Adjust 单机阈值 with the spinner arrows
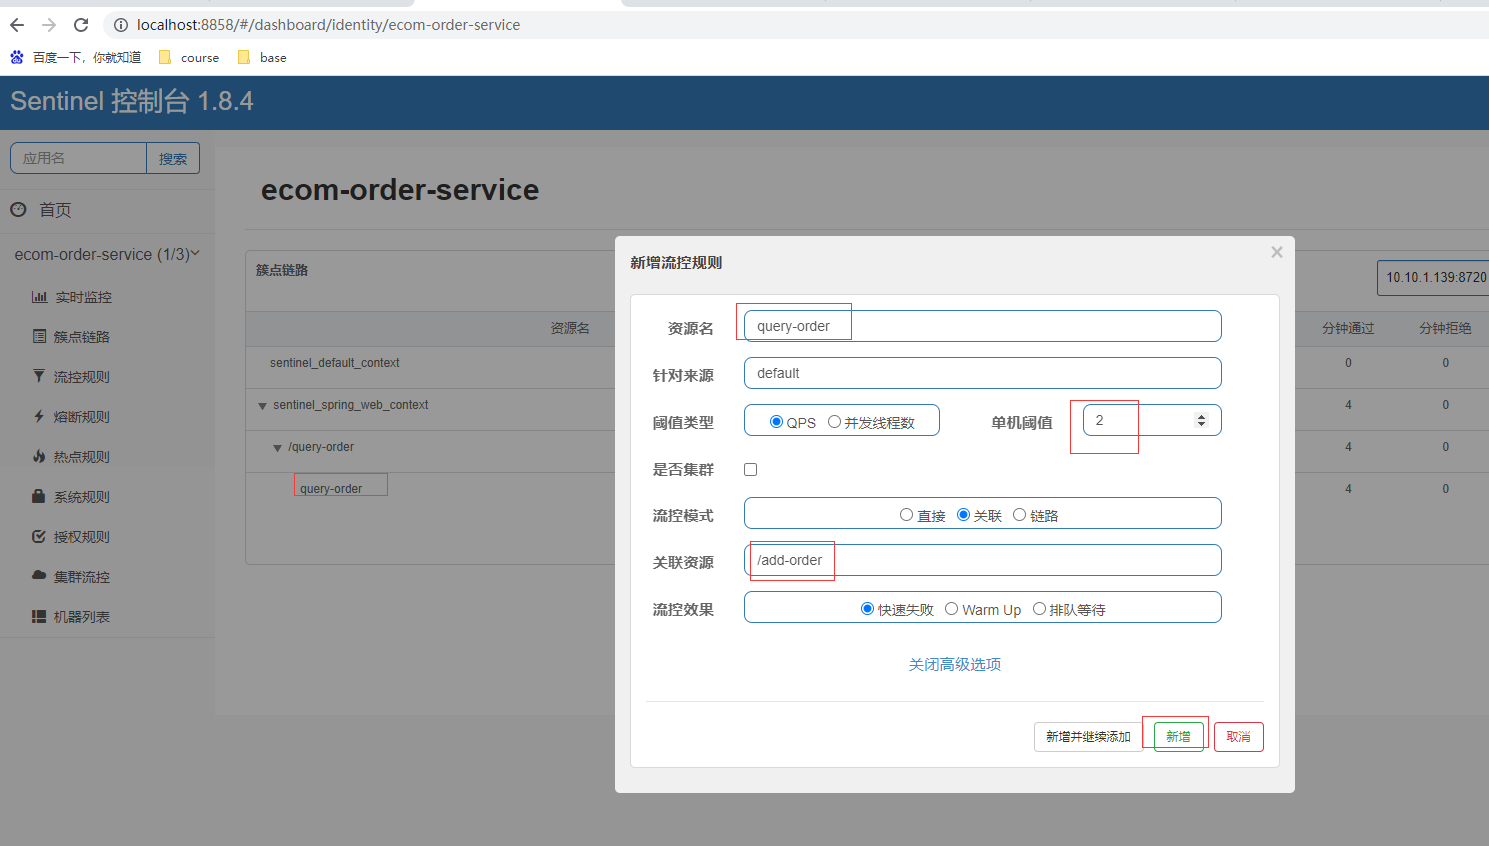Screen dimensions: 1489x846 click(x=1201, y=421)
